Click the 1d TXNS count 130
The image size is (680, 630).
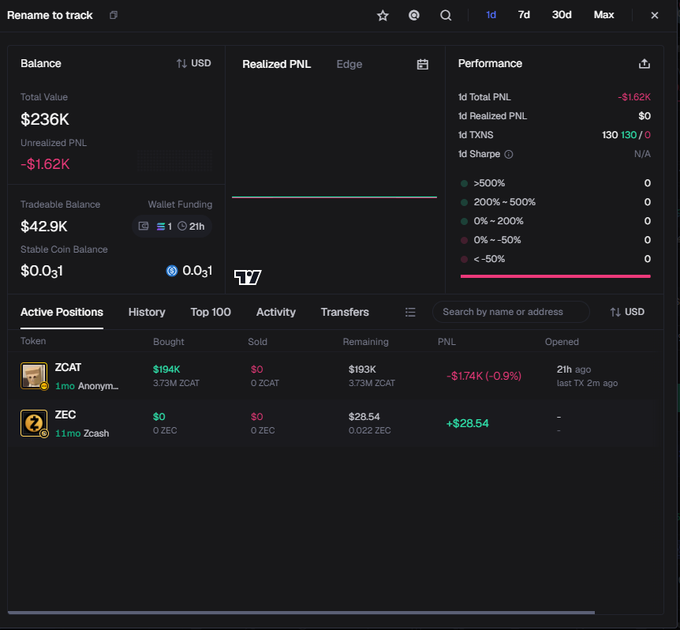(x=610, y=135)
